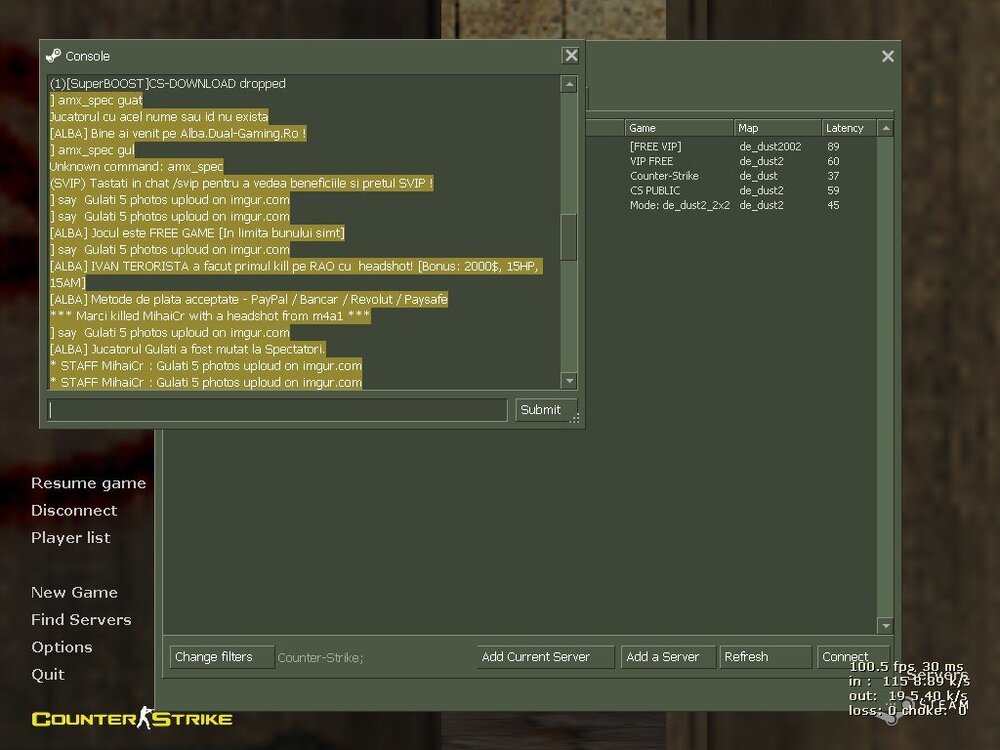1000x750 pixels.
Task: Sort servers by Map column
Action: tap(775, 128)
